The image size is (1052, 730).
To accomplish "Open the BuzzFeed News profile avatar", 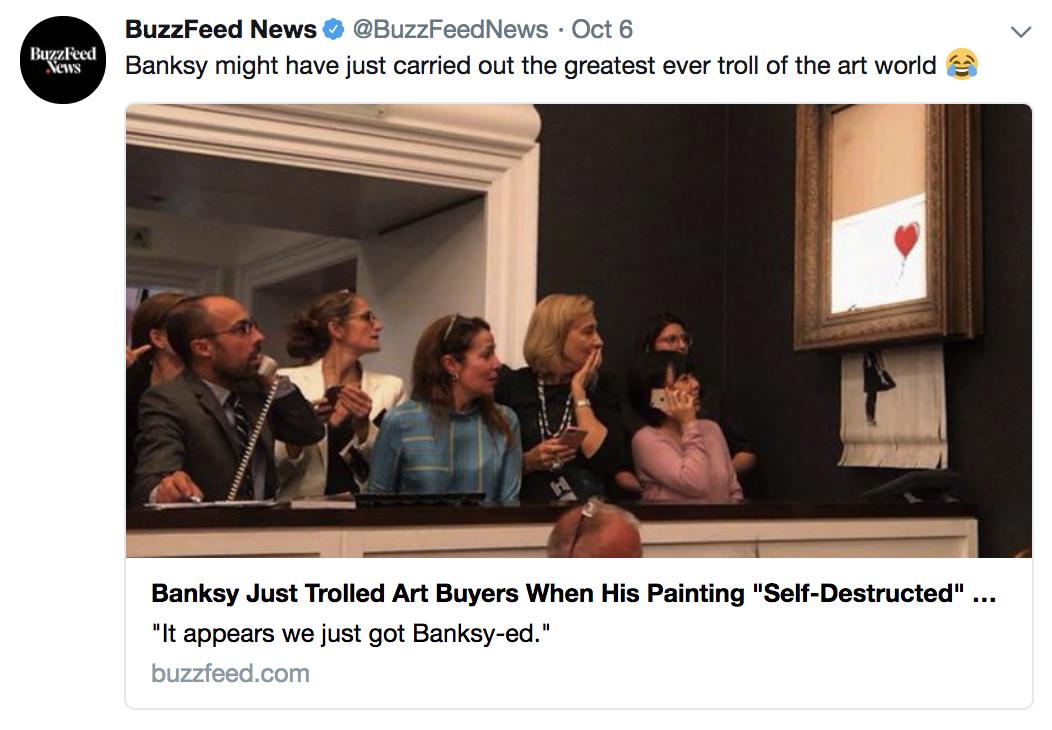I will [x=64, y=60].
